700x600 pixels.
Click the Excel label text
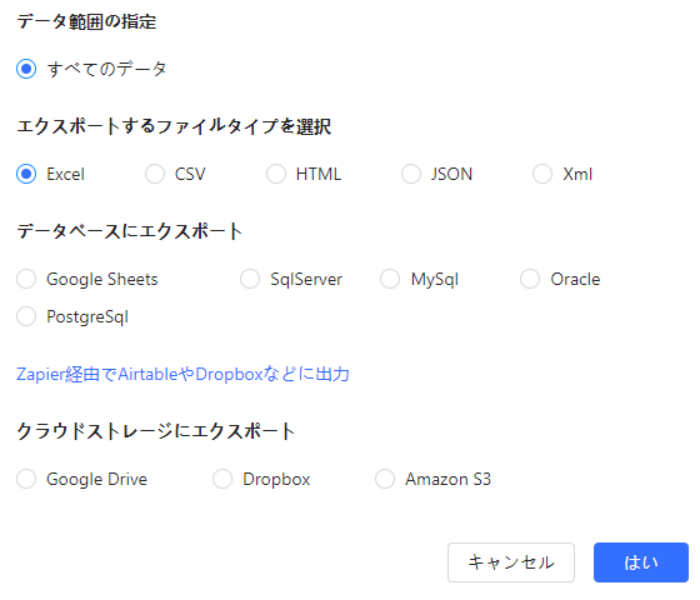point(66,174)
